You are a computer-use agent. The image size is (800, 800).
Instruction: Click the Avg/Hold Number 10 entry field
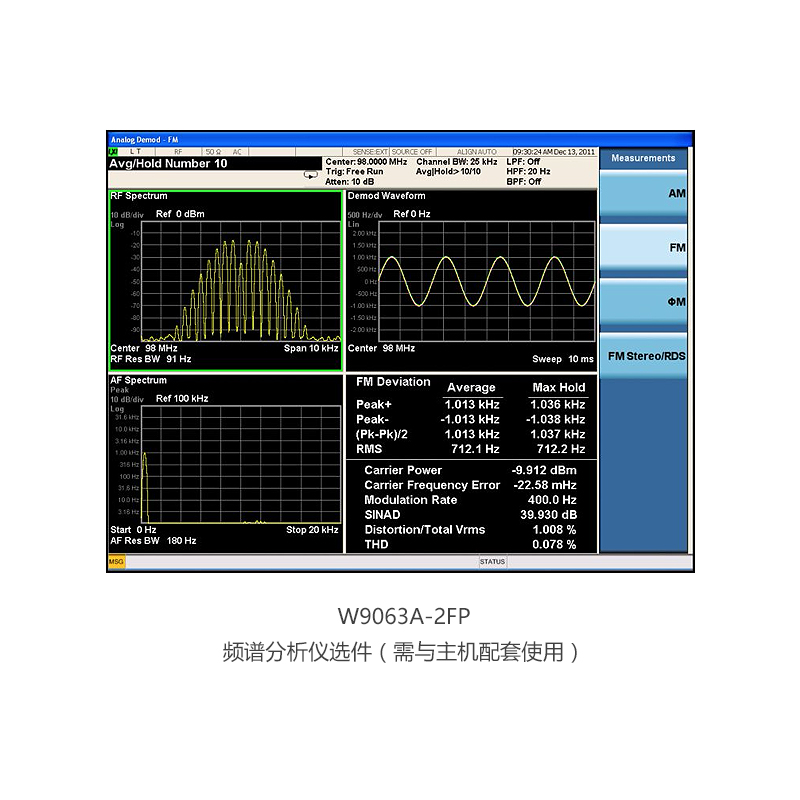pyautogui.click(x=214, y=164)
